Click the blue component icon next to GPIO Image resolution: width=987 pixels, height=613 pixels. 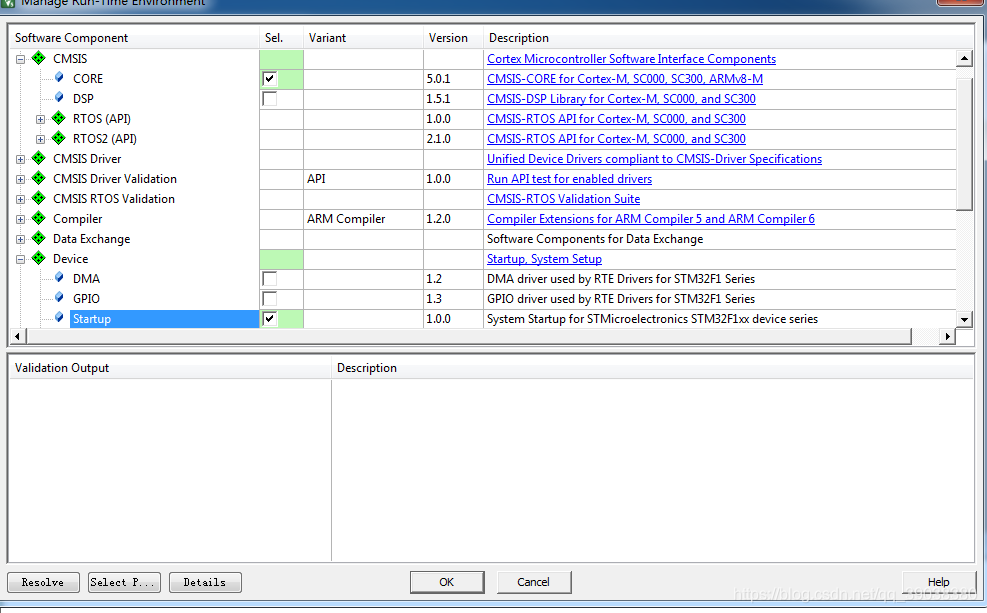(59, 298)
